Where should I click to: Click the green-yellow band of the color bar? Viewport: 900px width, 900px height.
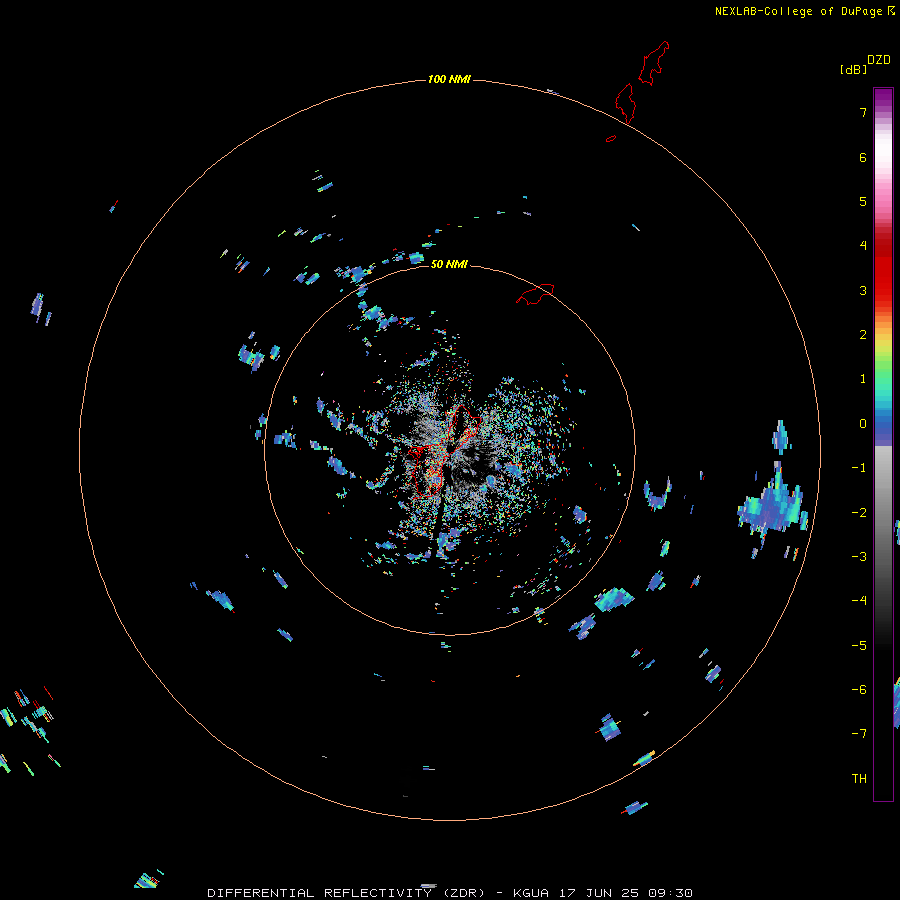pos(883,359)
